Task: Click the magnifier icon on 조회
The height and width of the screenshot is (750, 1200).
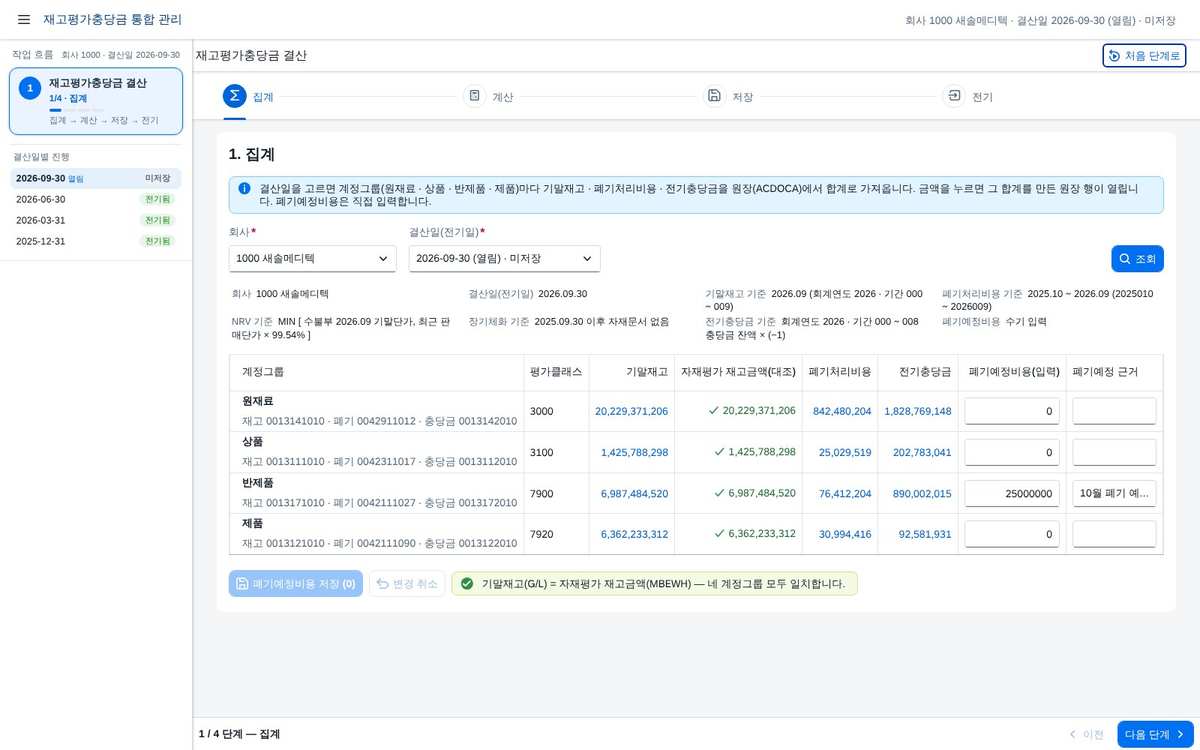Action: click(1125, 259)
